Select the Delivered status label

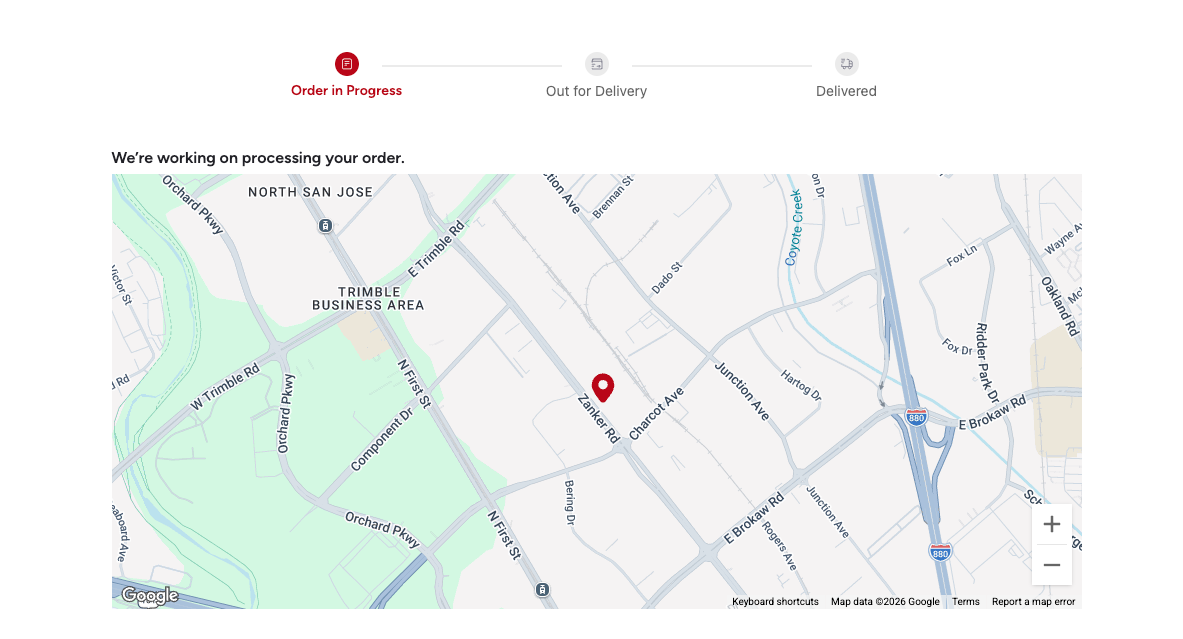(x=847, y=91)
